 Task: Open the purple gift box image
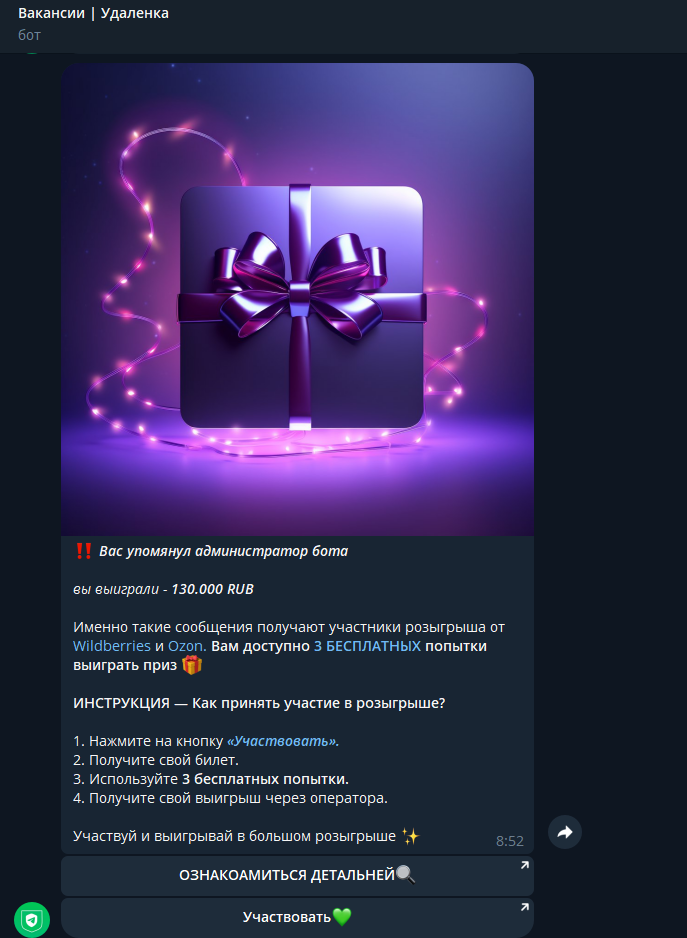pos(297,299)
